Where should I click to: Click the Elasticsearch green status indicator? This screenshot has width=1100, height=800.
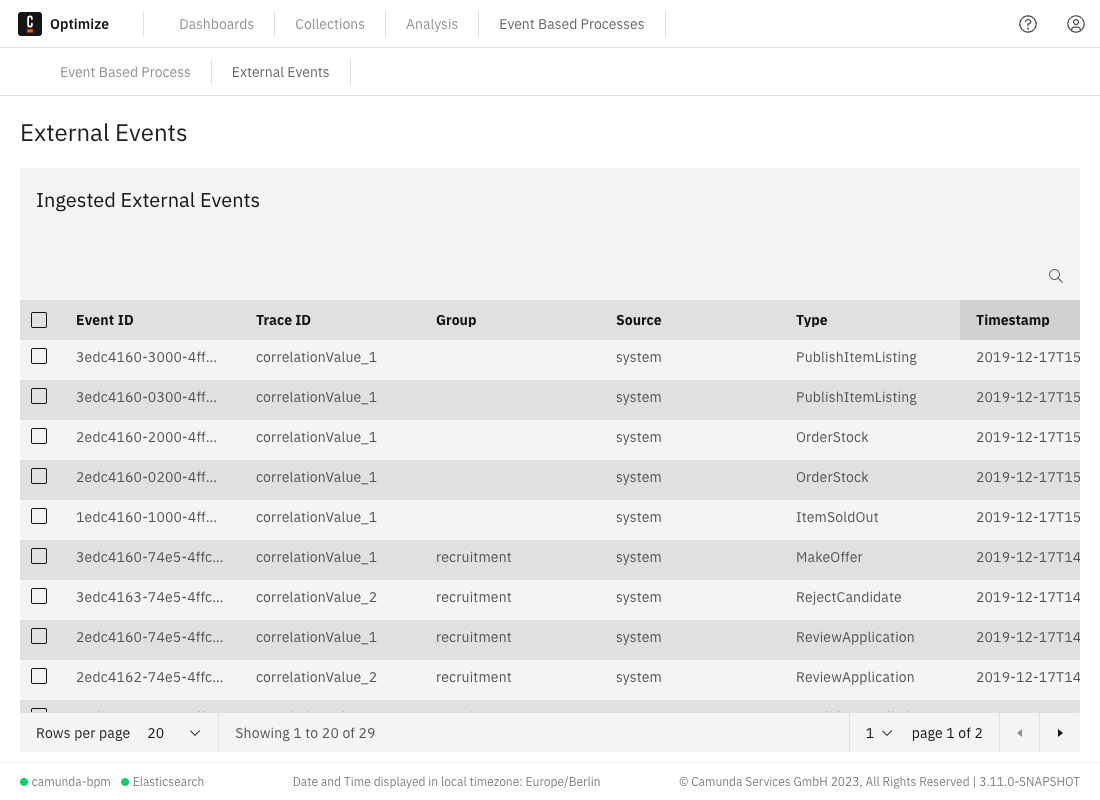click(125, 782)
